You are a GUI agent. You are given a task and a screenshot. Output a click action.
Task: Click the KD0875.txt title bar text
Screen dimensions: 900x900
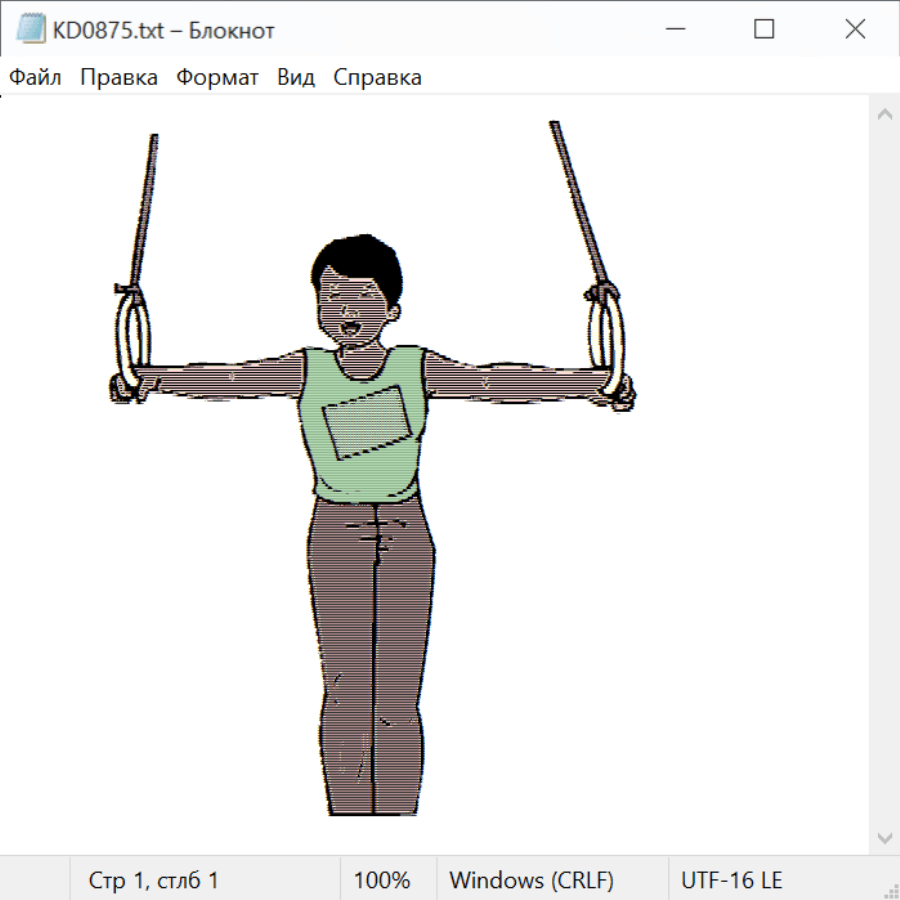pyautogui.click(x=164, y=30)
